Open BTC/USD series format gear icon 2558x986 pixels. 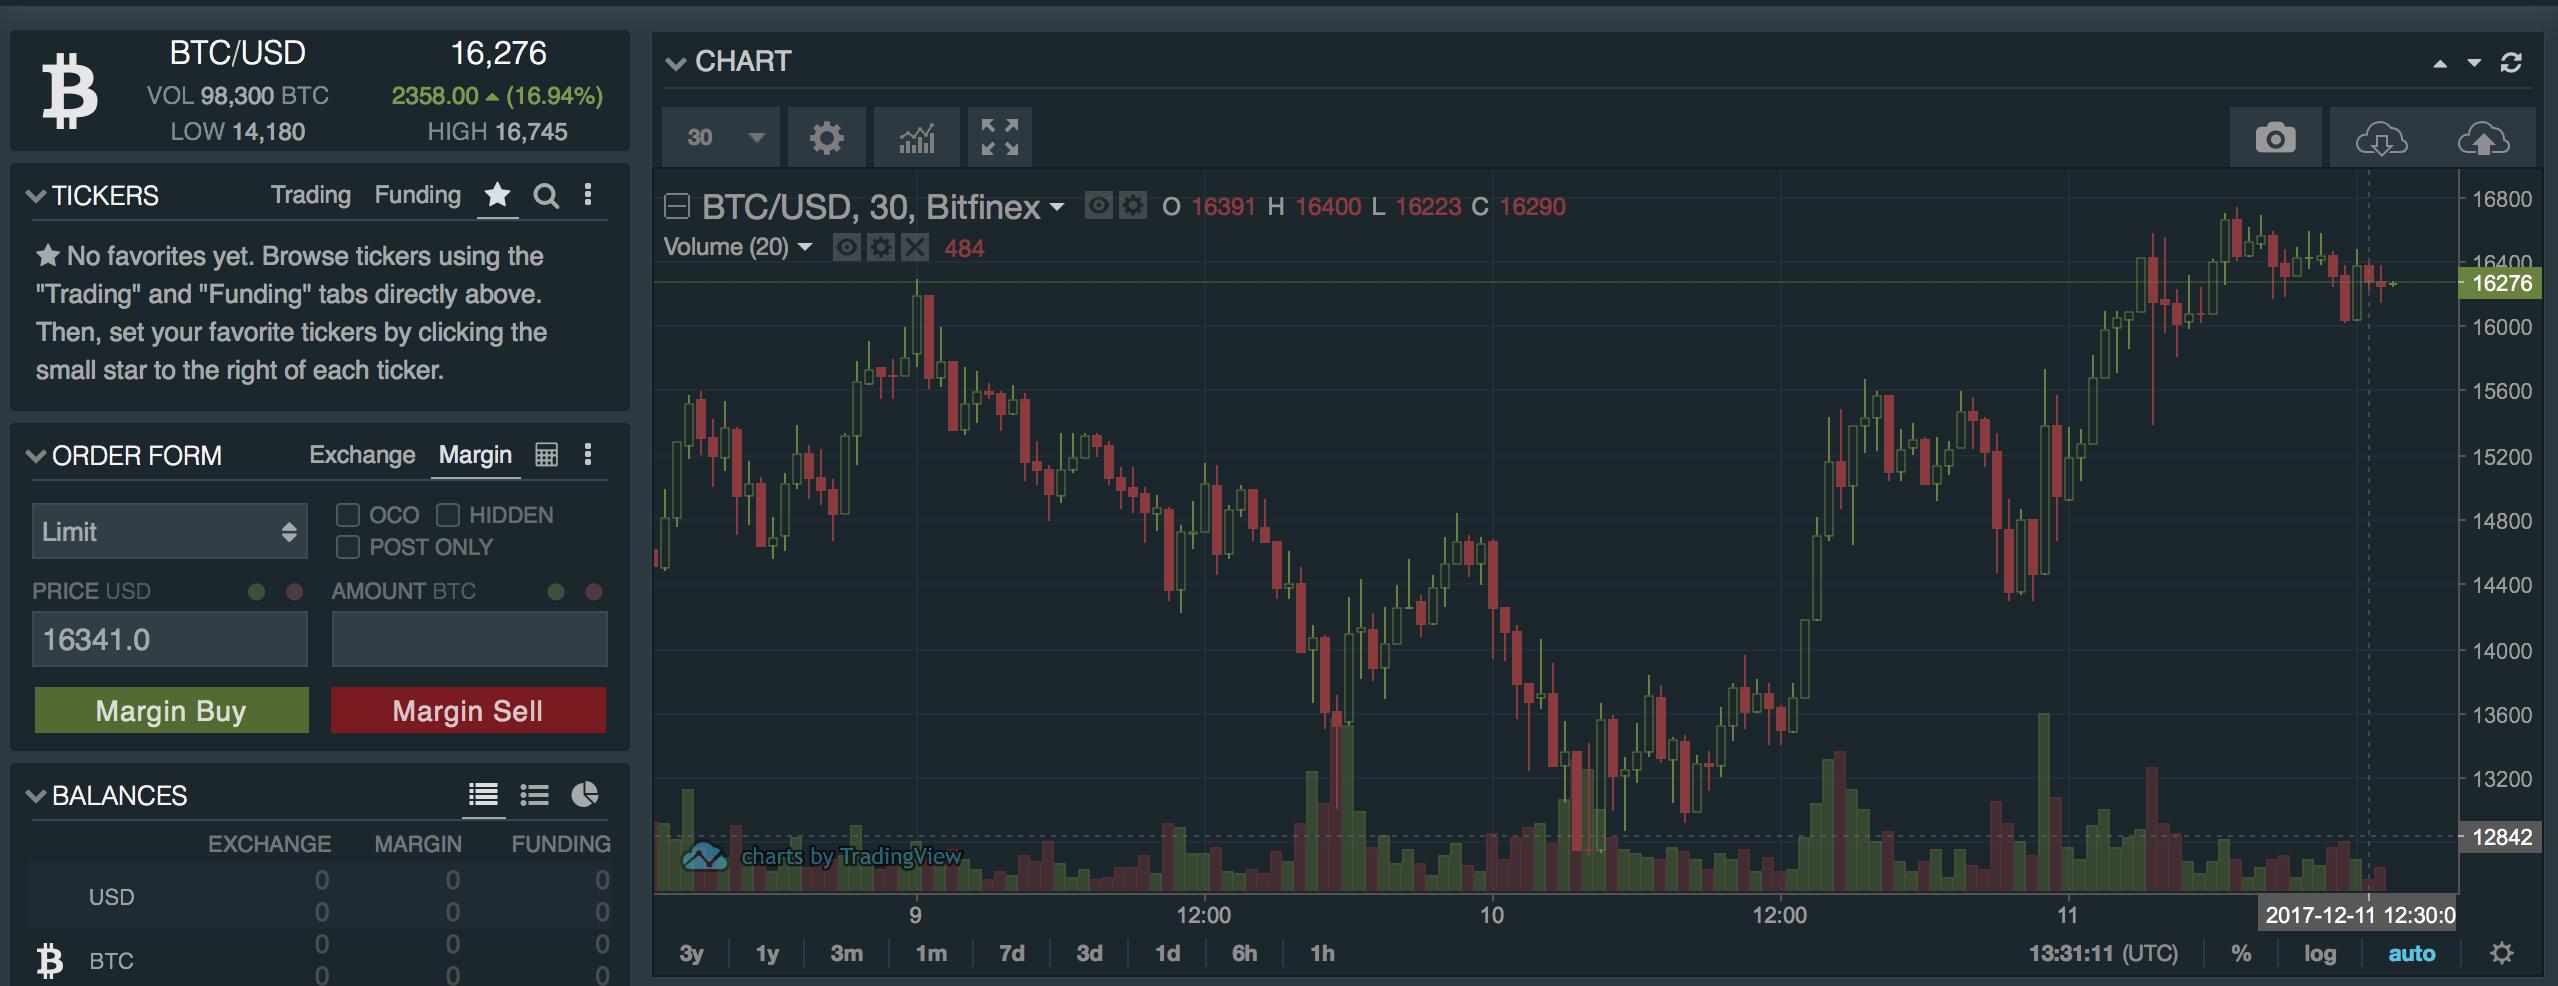1132,206
